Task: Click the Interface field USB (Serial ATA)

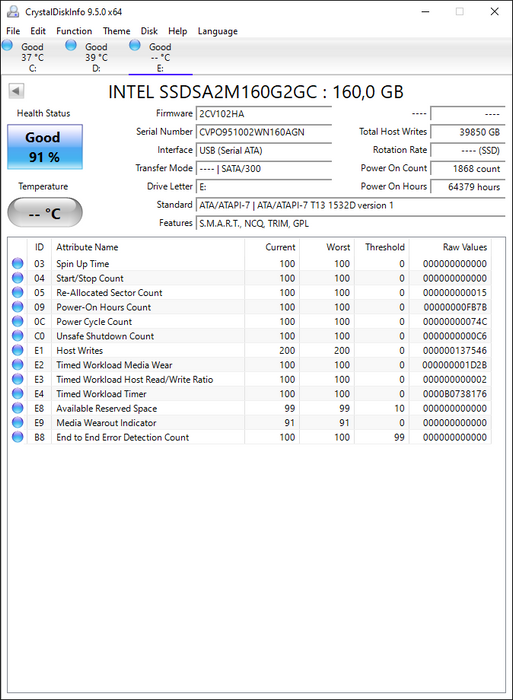Action: point(263,150)
